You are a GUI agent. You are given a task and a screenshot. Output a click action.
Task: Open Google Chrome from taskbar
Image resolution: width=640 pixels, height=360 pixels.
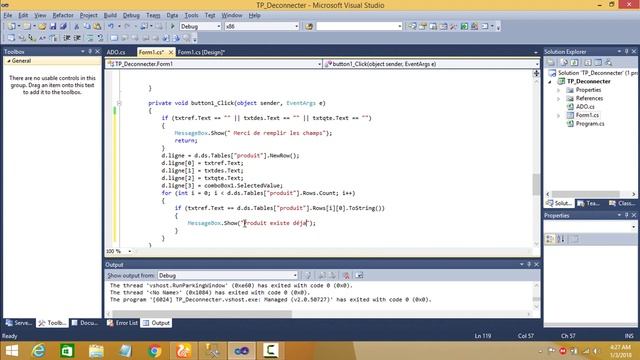155,351
